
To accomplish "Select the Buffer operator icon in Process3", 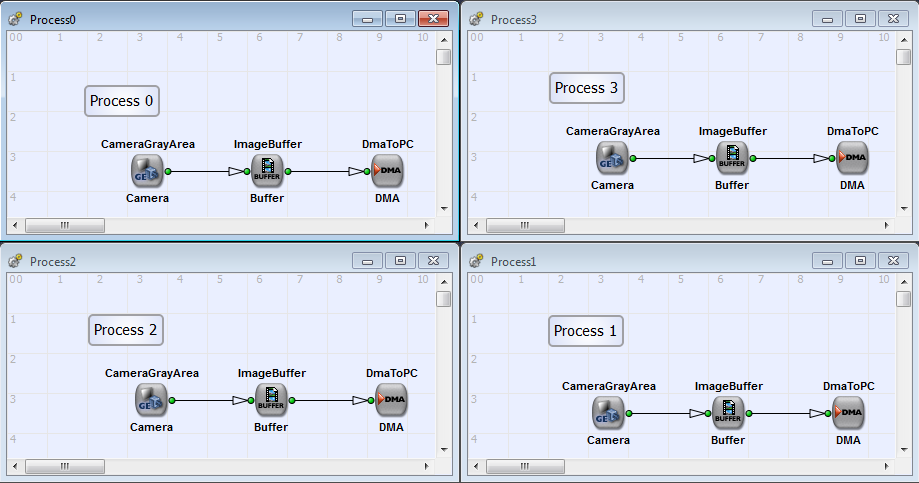I will pyautogui.click(x=732, y=158).
